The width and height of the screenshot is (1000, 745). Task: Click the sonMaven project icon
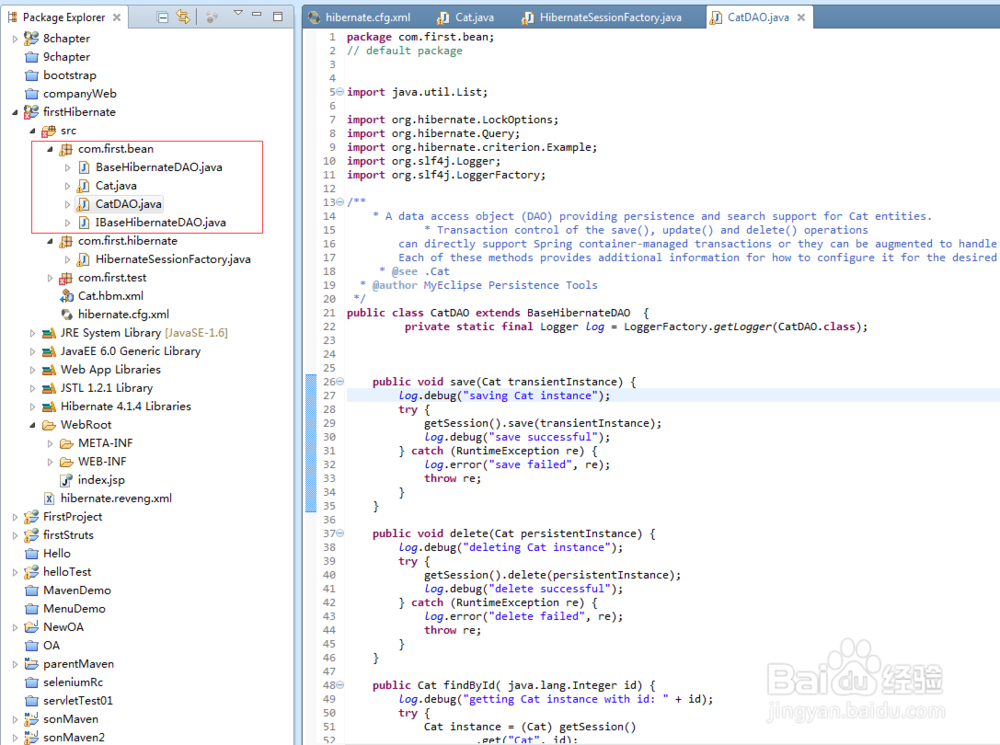click(31, 719)
